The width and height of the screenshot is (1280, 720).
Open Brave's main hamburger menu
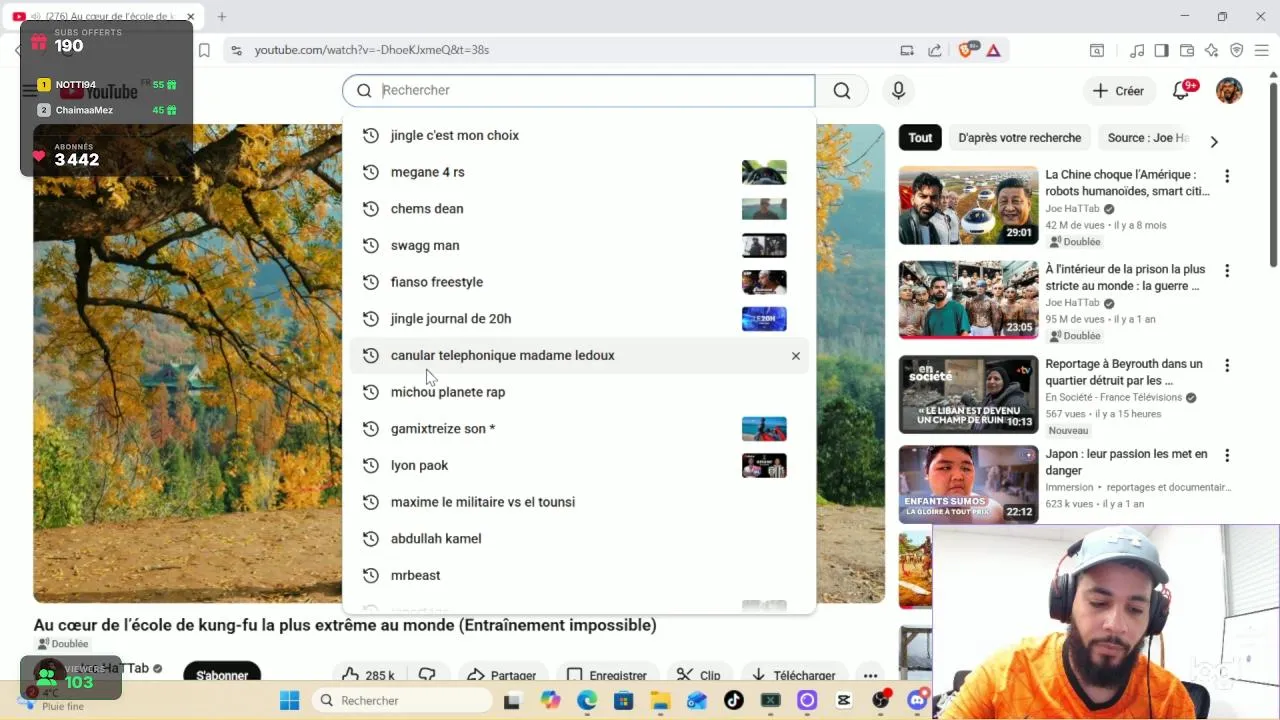click(1262, 50)
